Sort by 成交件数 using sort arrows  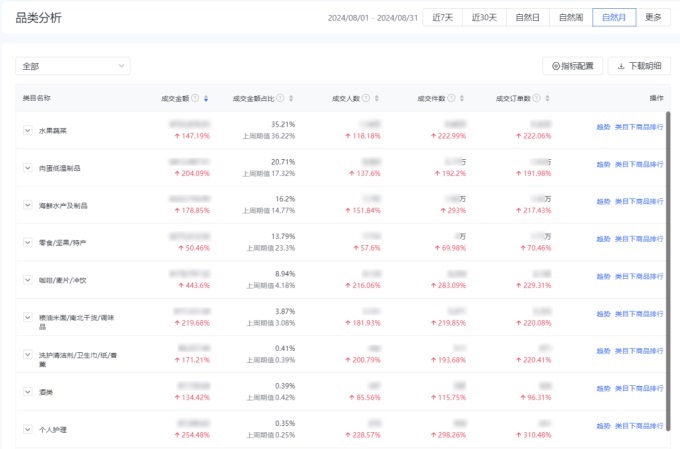pos(464,98)
